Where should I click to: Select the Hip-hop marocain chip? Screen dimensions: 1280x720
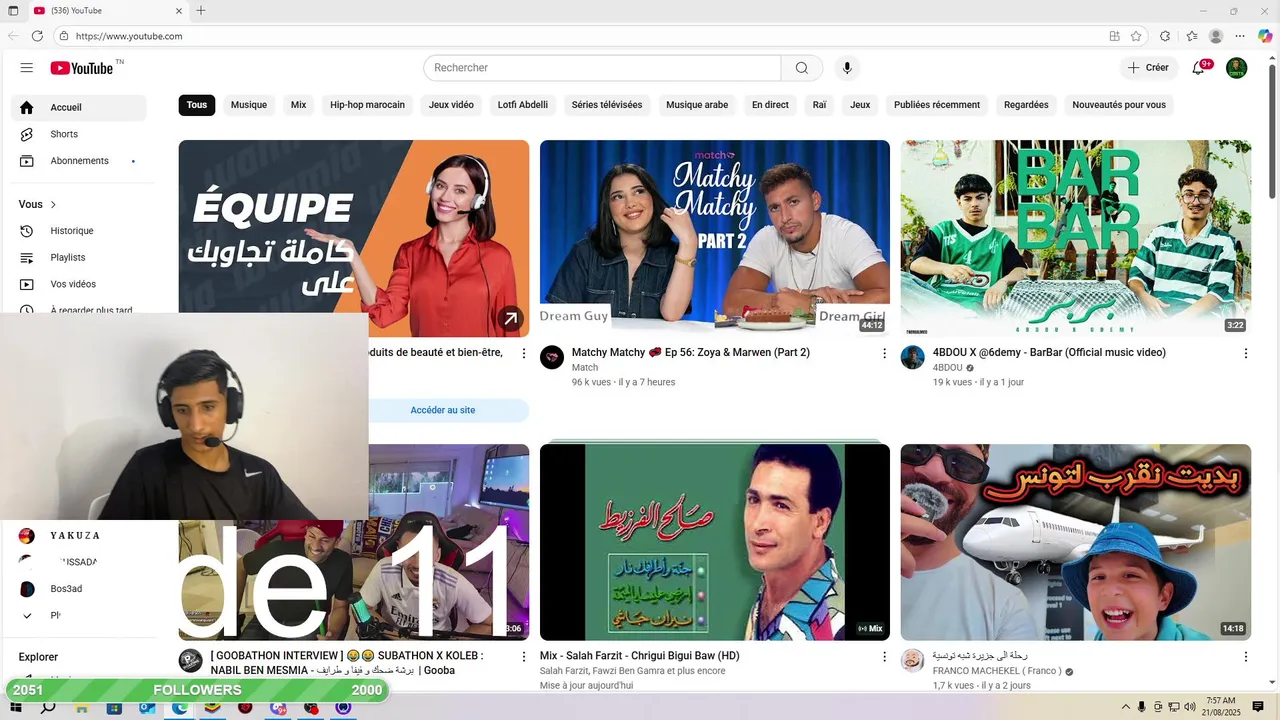tap(368, 105)
